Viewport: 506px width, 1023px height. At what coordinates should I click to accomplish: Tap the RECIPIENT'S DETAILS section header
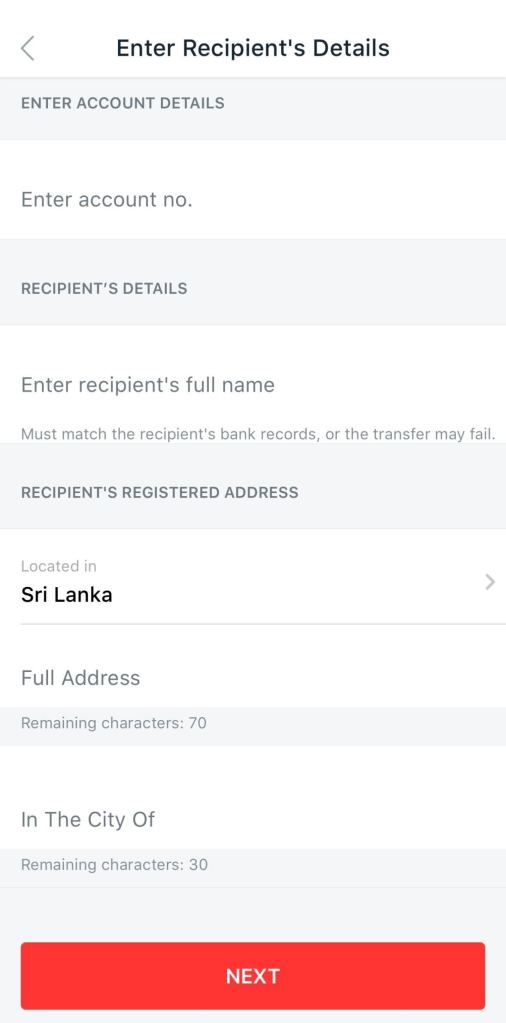tap(104, 288)
